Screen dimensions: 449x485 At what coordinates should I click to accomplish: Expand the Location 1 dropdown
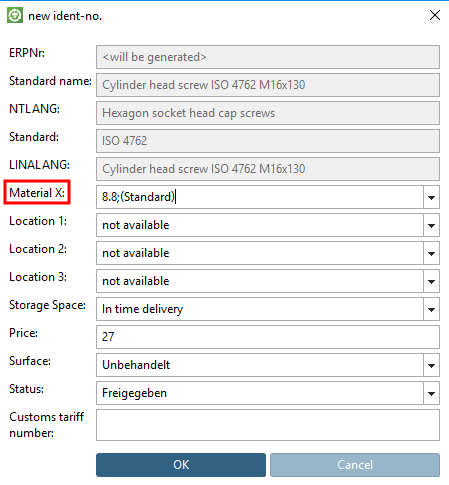[431, 225]
